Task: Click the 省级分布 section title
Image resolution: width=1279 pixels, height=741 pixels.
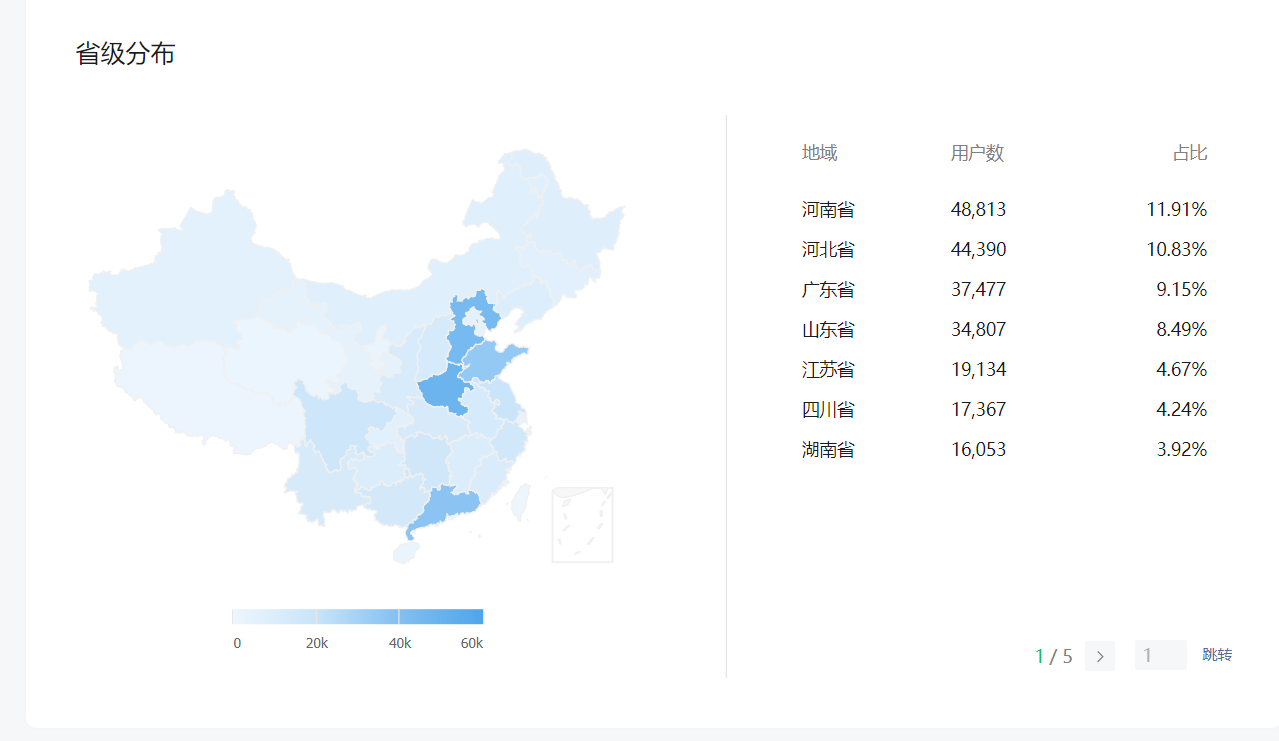Action: pyautogui.click(x=125, y=54)
